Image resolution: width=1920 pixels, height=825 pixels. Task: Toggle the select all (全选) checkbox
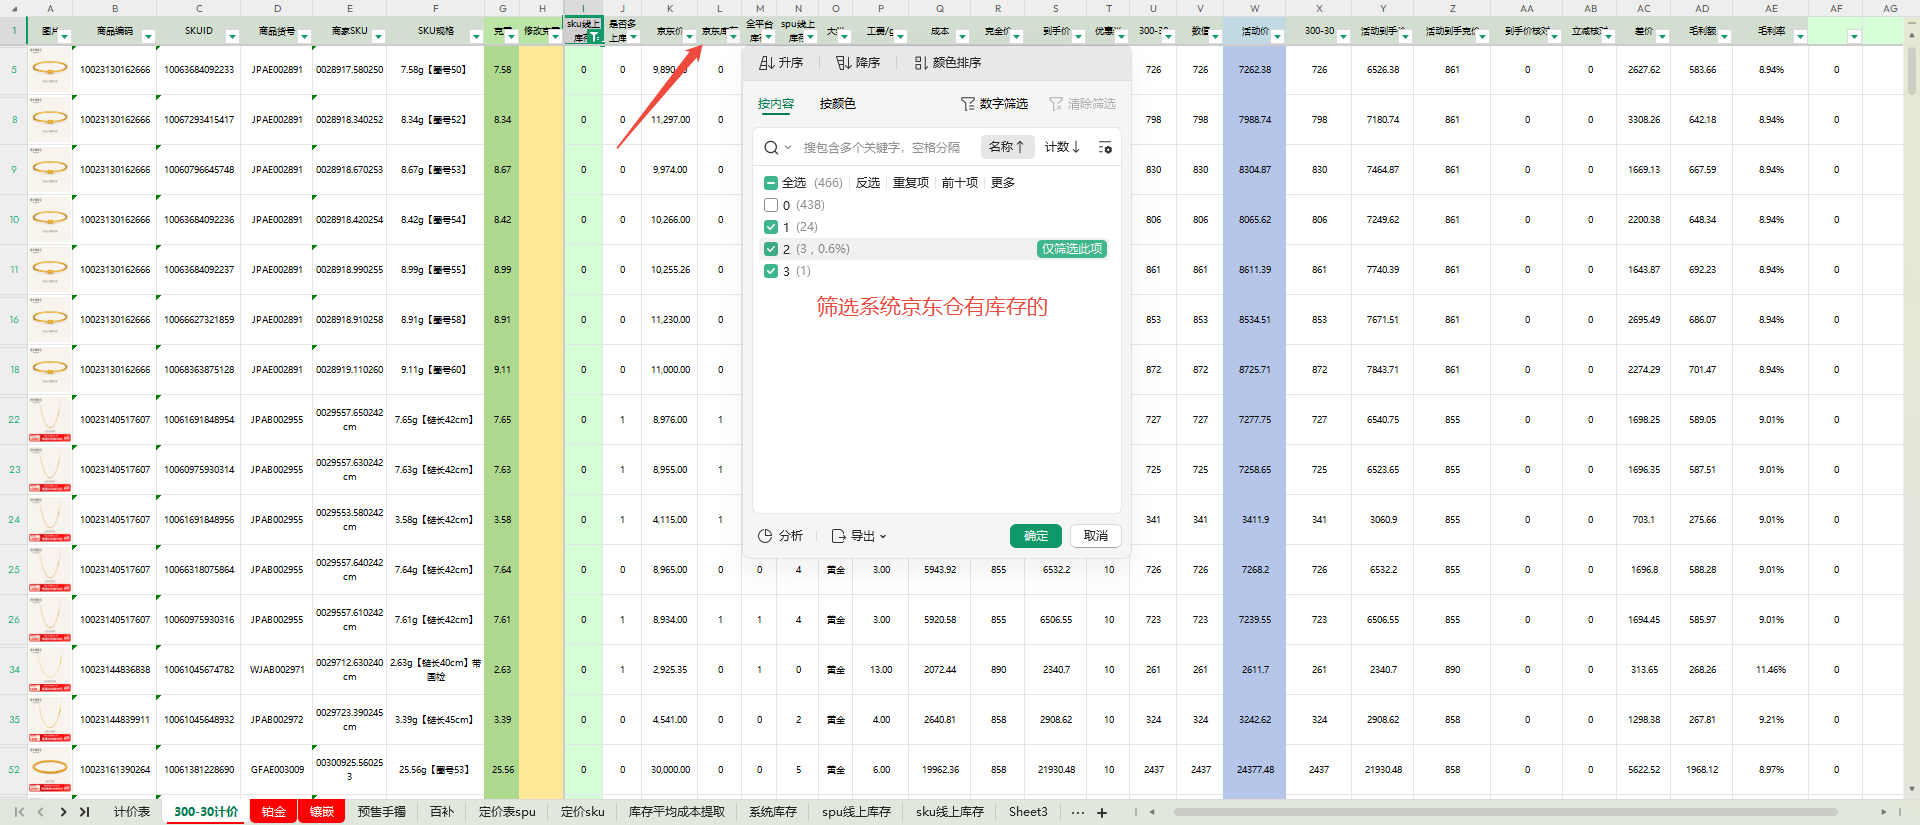(x=771, y=183)
